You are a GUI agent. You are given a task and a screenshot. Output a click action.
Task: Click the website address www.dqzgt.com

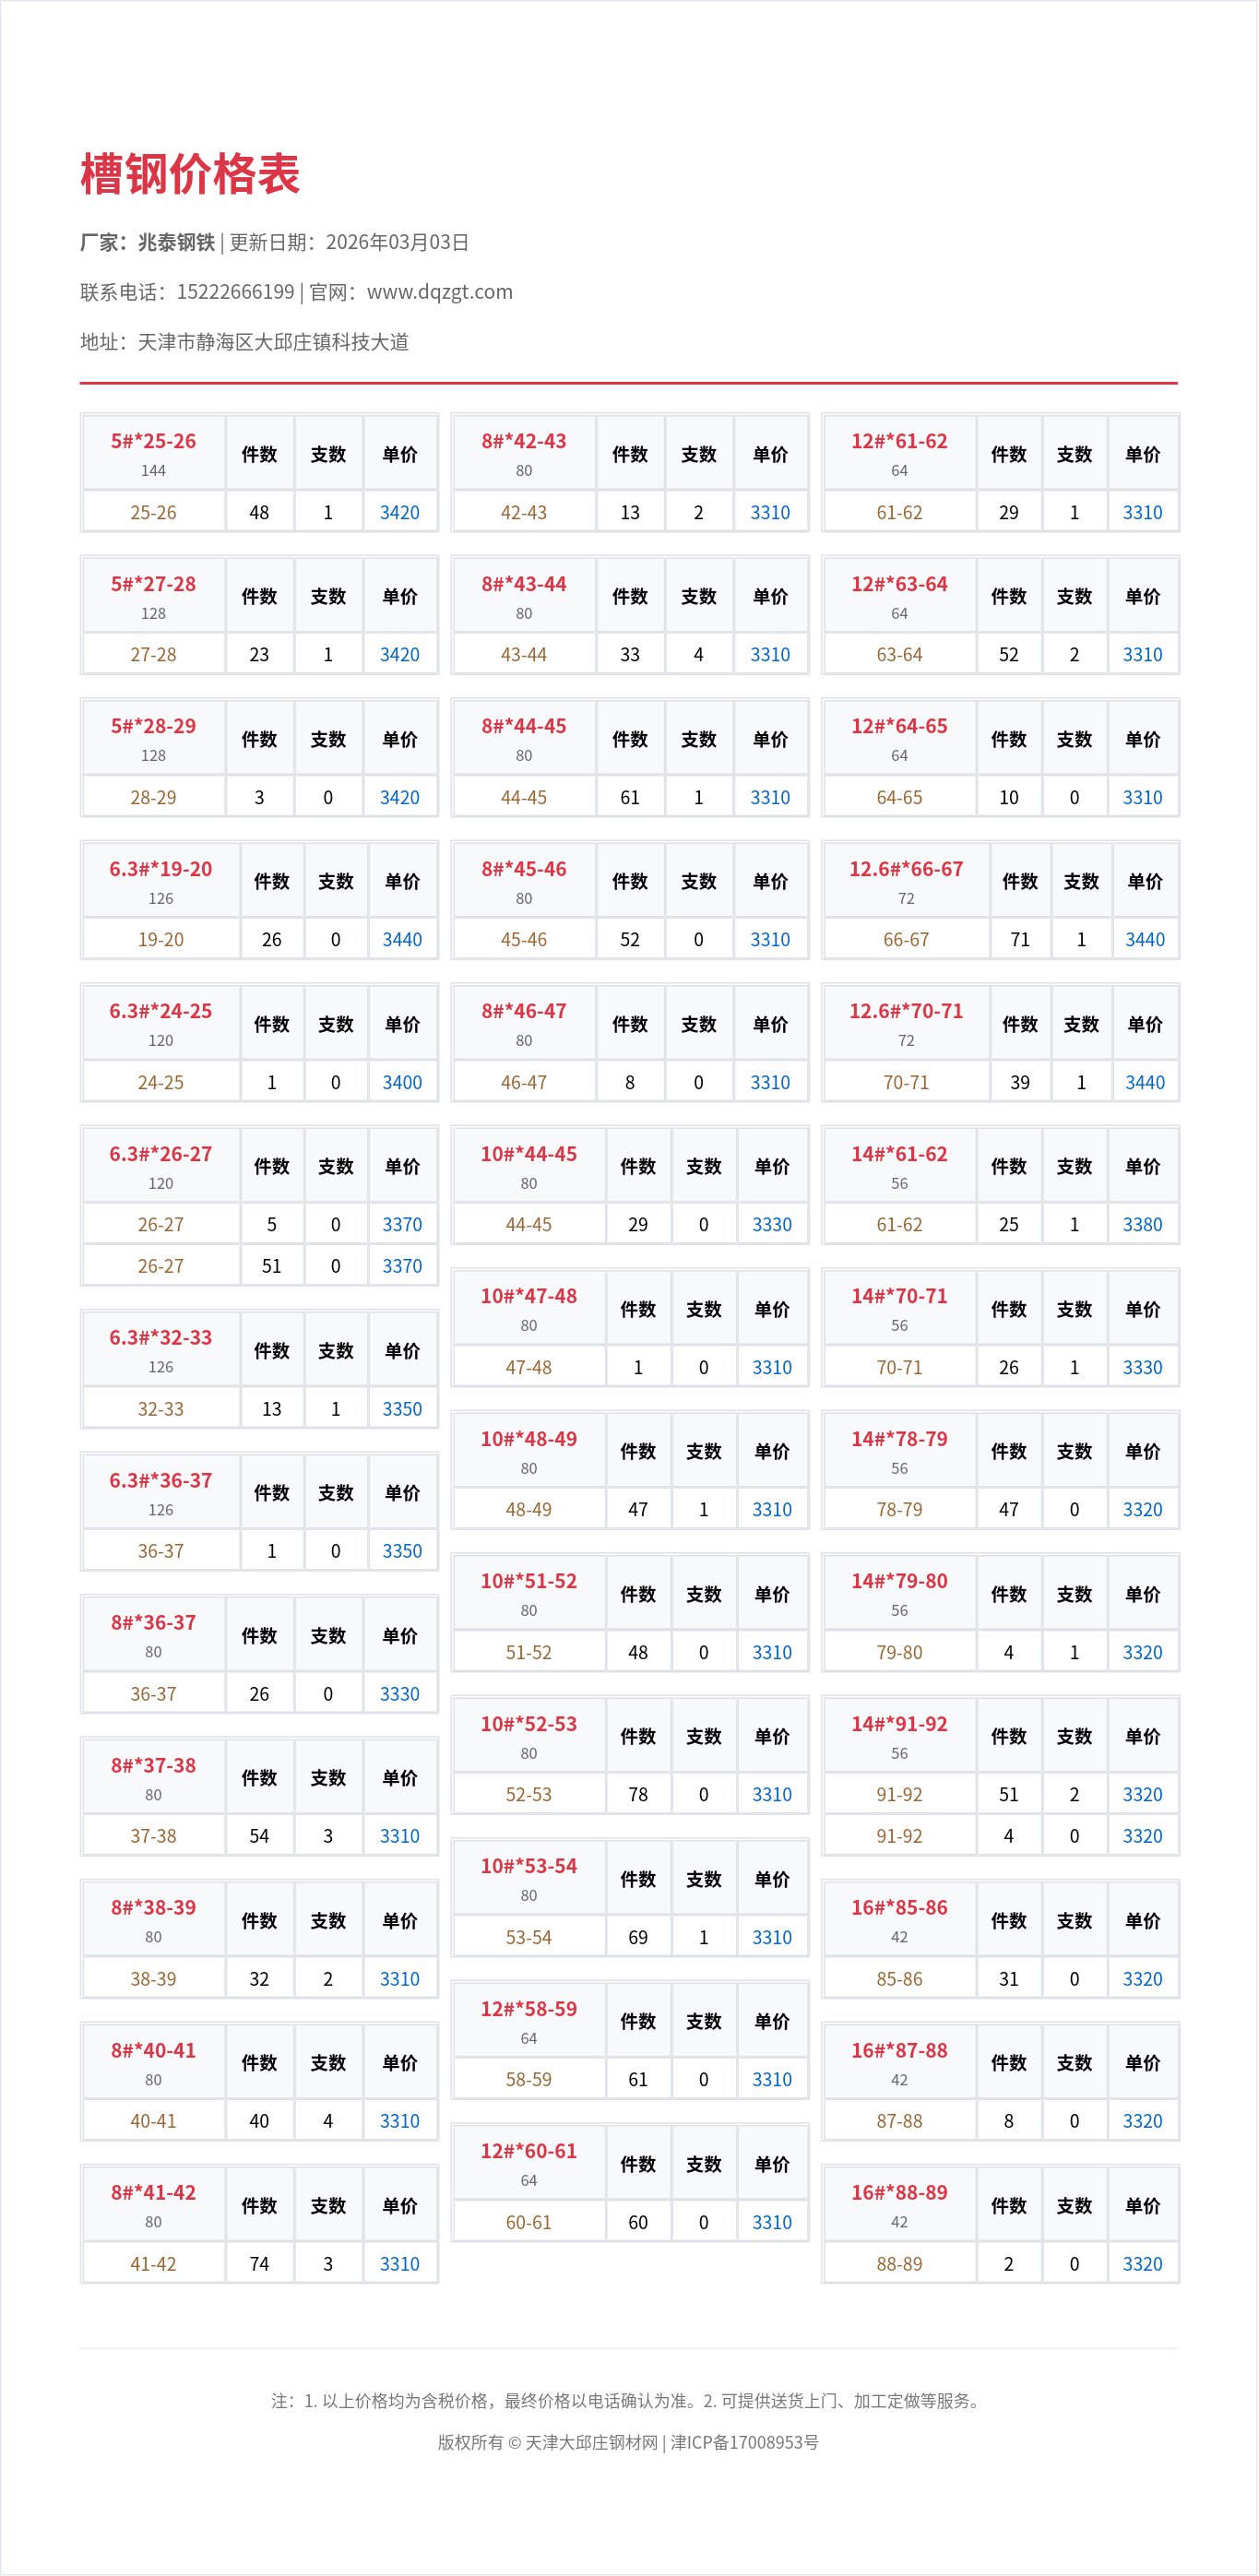(x=440, y=292)
